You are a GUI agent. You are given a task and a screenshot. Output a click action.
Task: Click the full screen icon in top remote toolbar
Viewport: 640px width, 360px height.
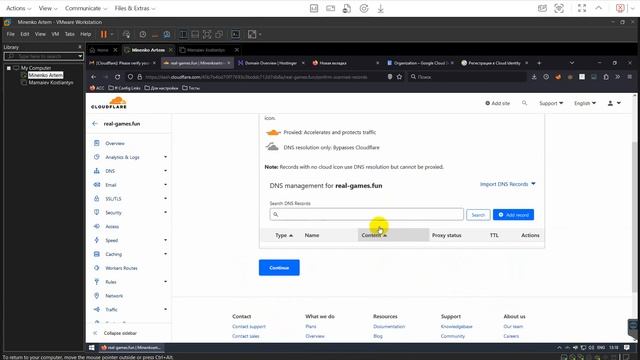point(582,8)
